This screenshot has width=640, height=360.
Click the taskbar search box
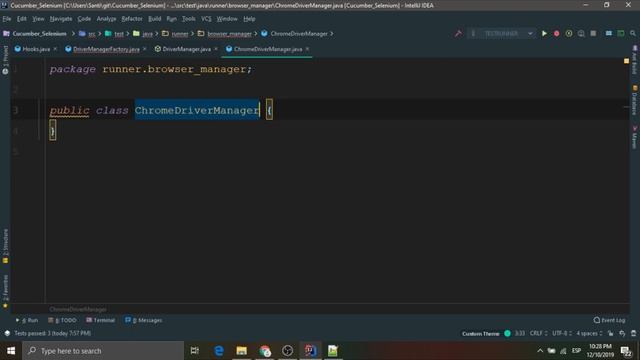[x=103, y=351]
